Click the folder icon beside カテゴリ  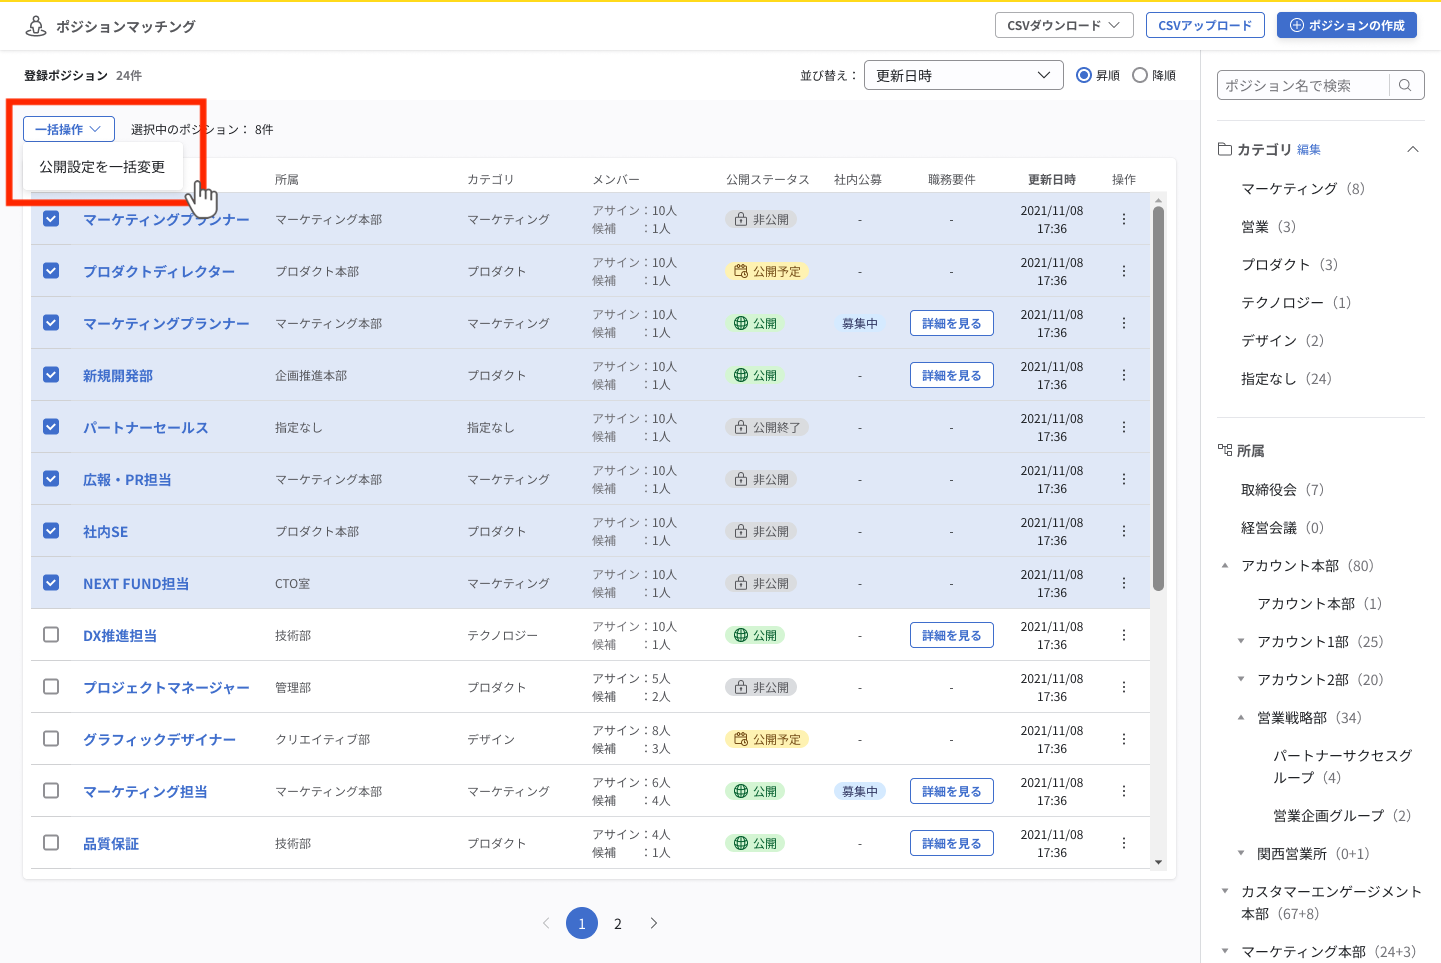1225,148
